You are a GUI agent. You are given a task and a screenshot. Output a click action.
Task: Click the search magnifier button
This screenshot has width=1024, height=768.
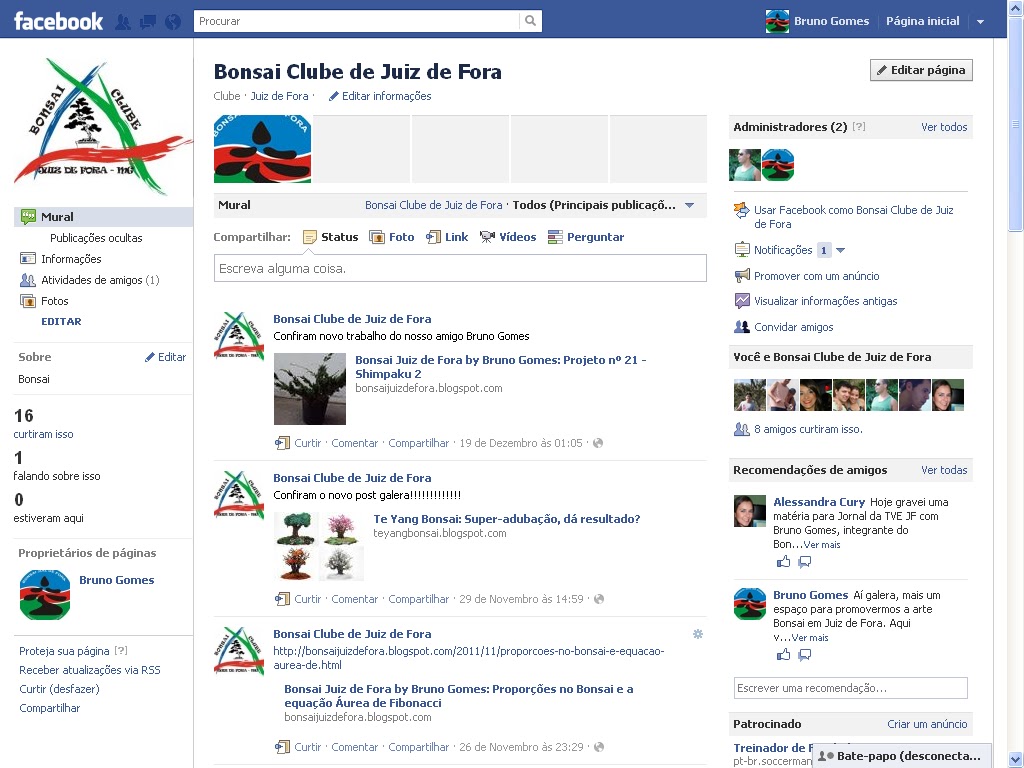tap(530, 21)
